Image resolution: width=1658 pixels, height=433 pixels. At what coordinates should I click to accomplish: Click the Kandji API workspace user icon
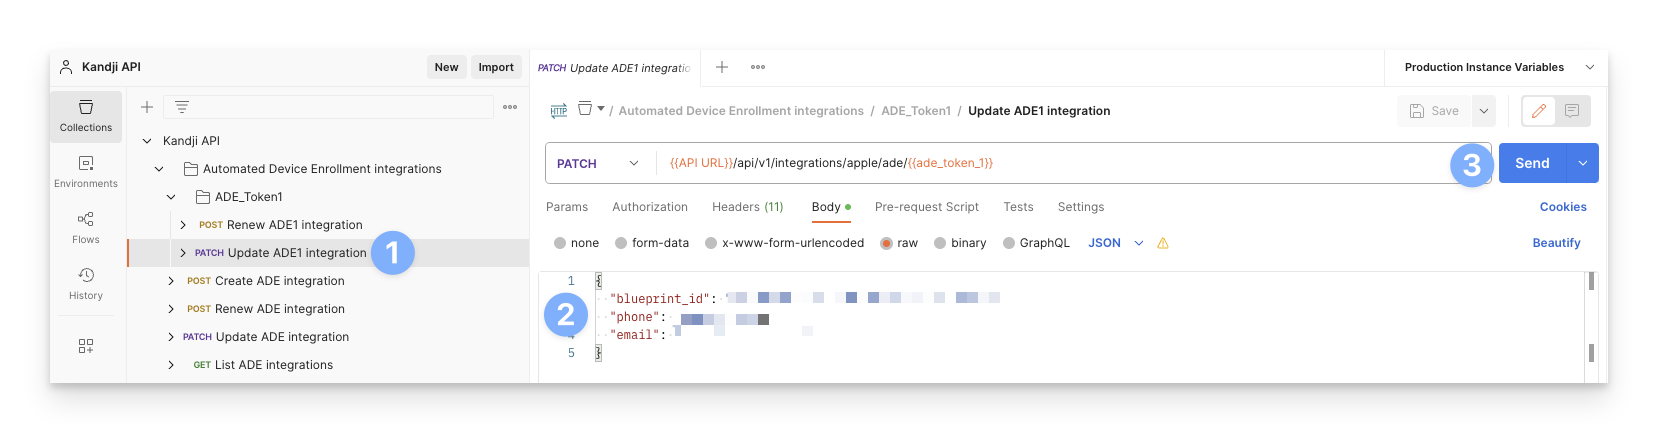coord(66,67)
